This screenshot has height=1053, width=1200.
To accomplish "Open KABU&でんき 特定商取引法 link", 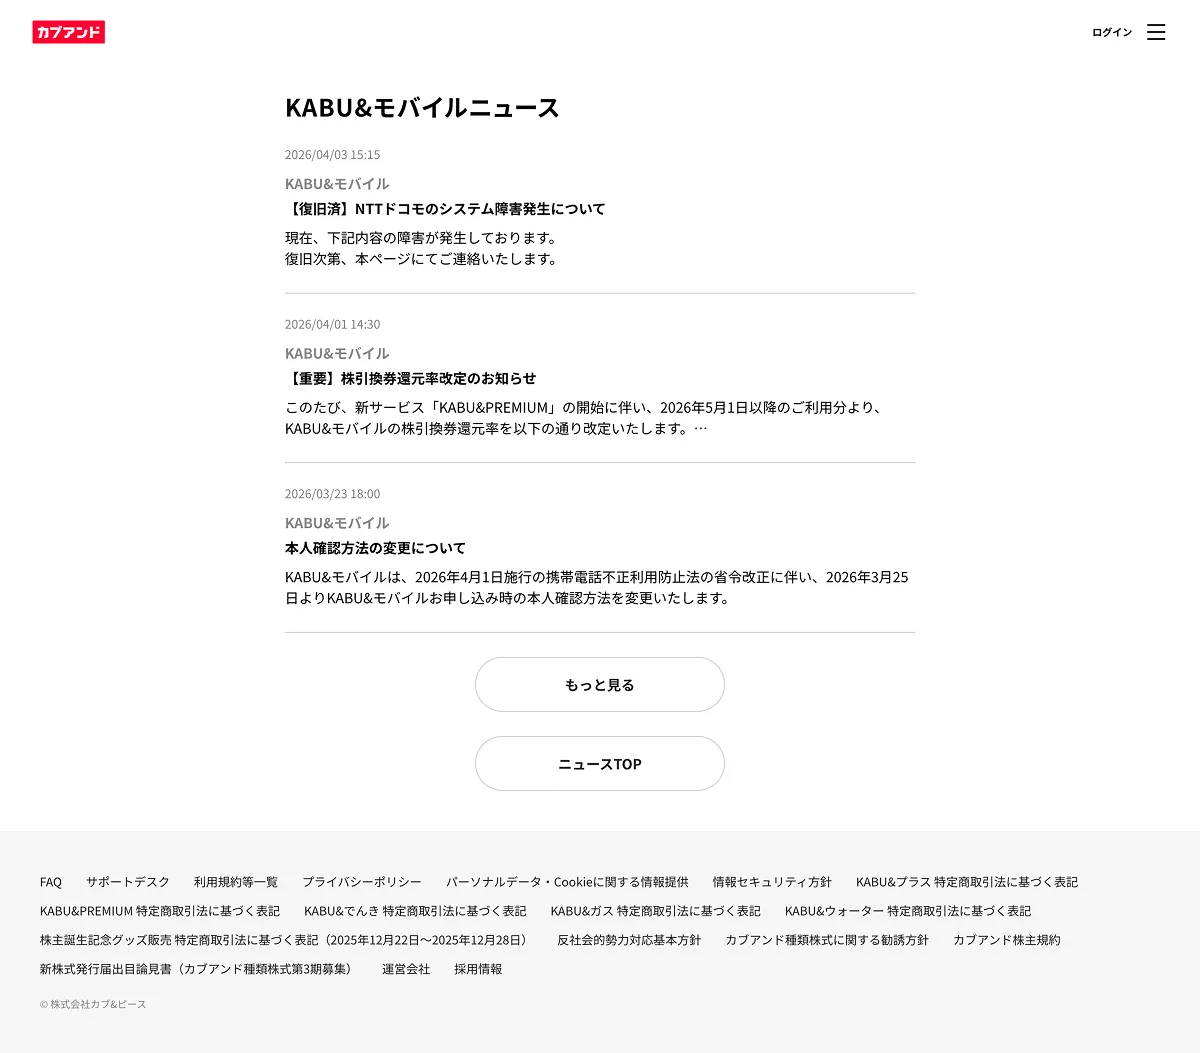I will click(415, 911).
